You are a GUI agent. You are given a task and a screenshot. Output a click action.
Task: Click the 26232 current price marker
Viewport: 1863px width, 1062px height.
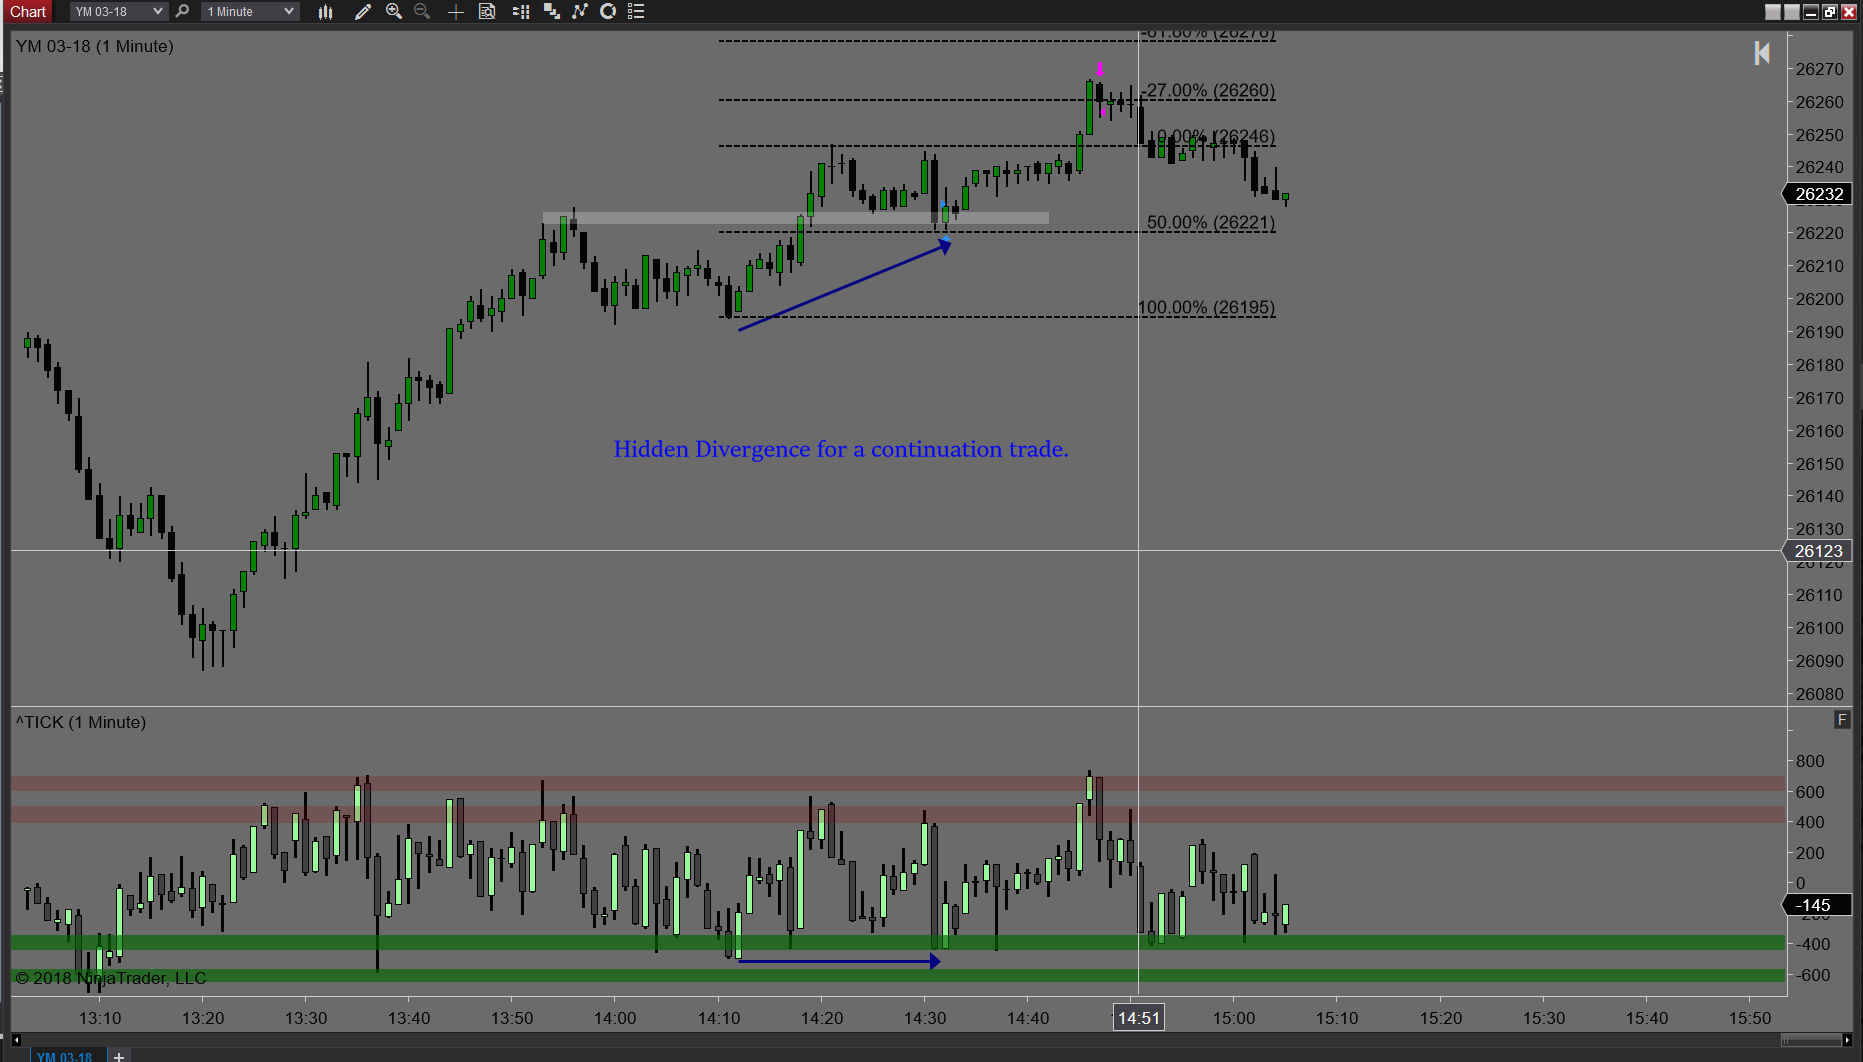pyautogui.click(x=1818, y=194)
